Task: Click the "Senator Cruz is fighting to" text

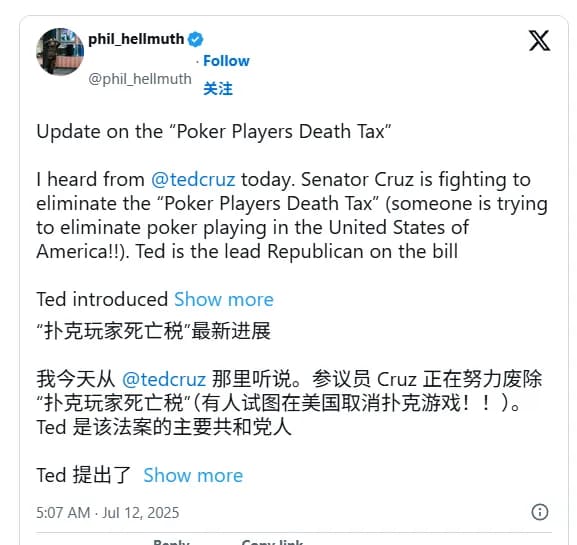Action: (416, 180)
